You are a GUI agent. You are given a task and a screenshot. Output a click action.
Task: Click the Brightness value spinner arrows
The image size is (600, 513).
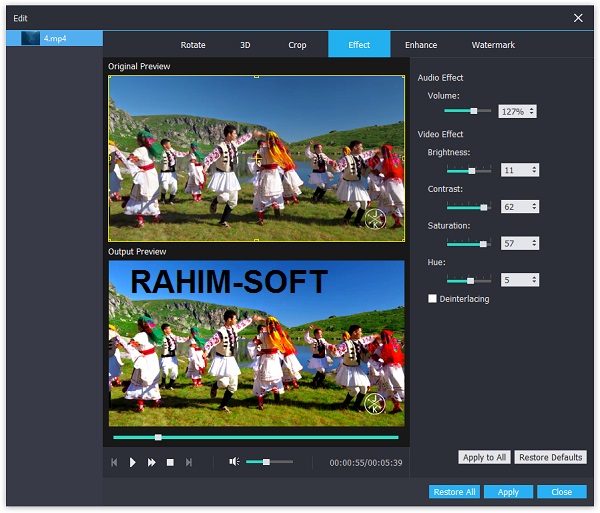[534, 171]
